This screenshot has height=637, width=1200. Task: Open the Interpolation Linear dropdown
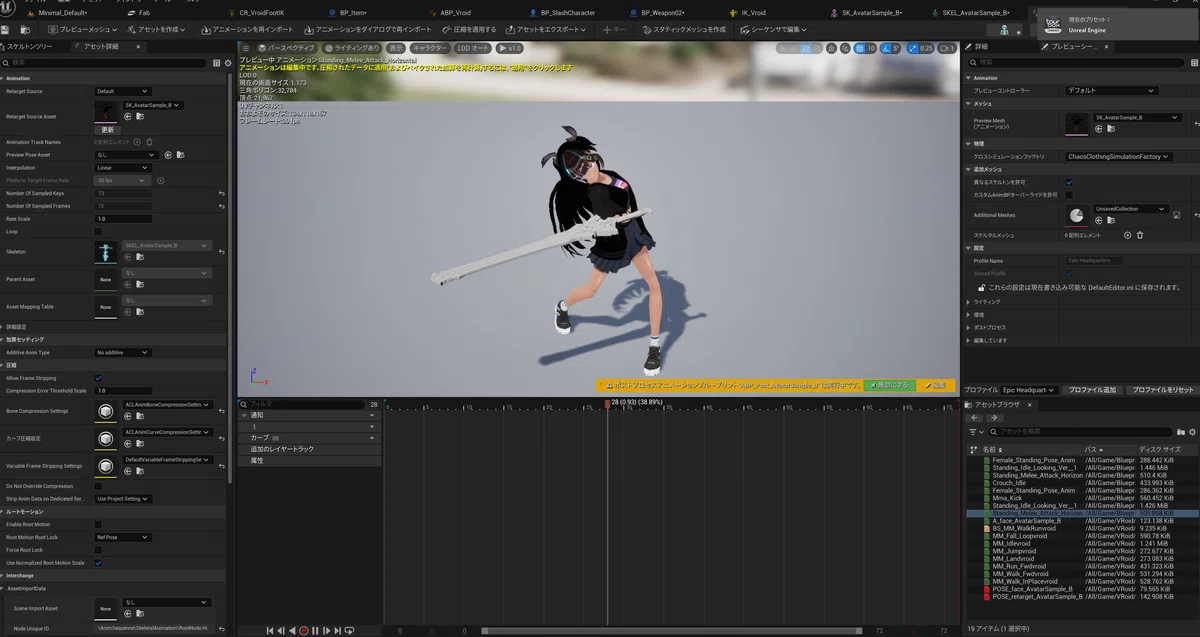tap(123, 168)
